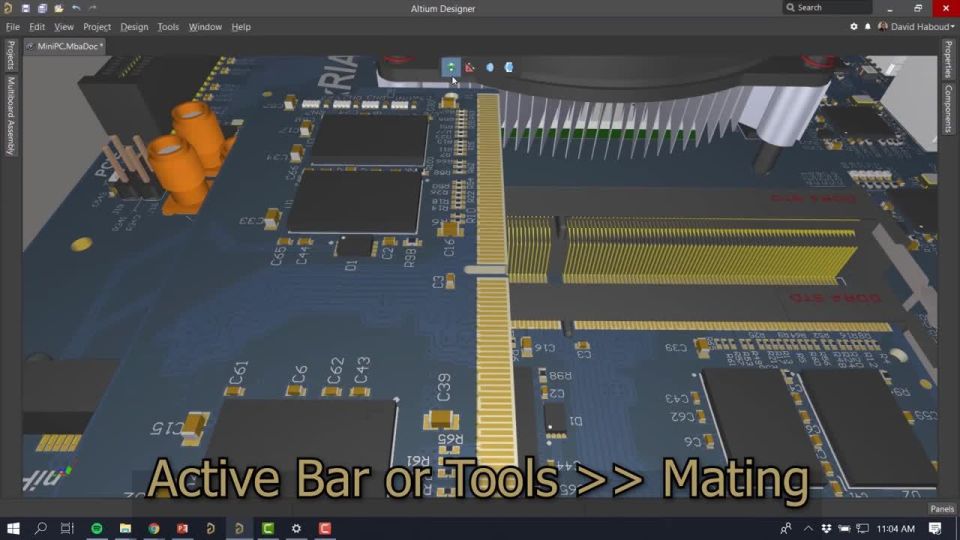Select the measure distance tool in Active Bar
Viewport: 960px width, 540px height.
point(470,67)
